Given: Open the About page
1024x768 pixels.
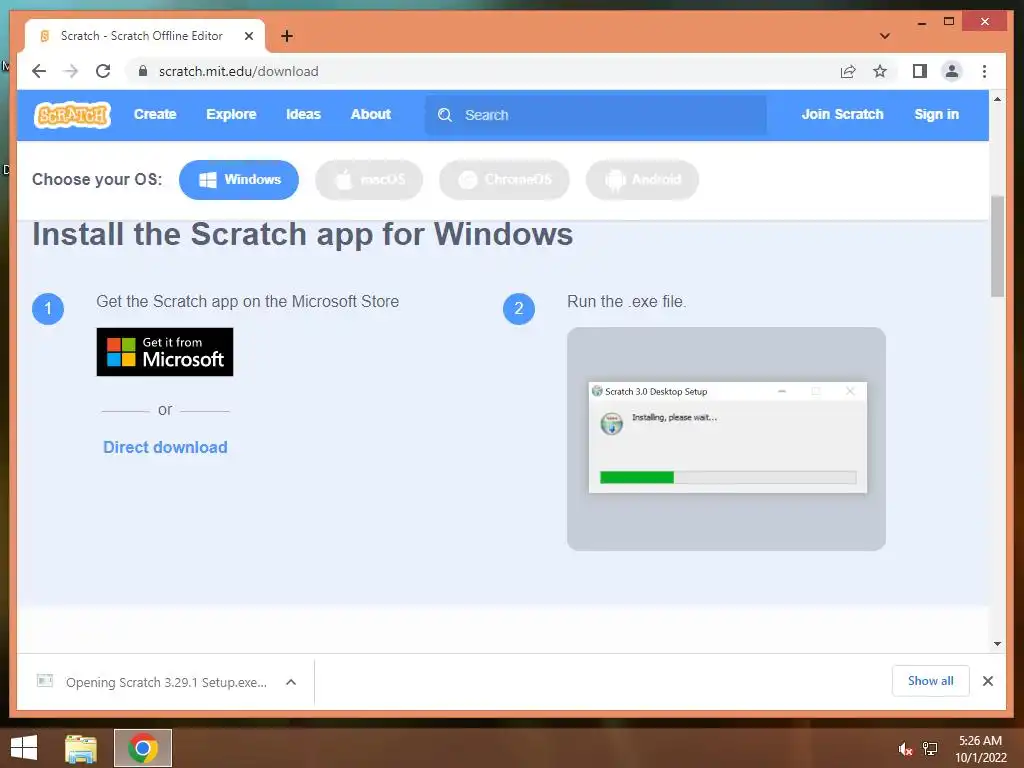Looking at the screenshot, I should pyautogui.click(x=371, y=114).
